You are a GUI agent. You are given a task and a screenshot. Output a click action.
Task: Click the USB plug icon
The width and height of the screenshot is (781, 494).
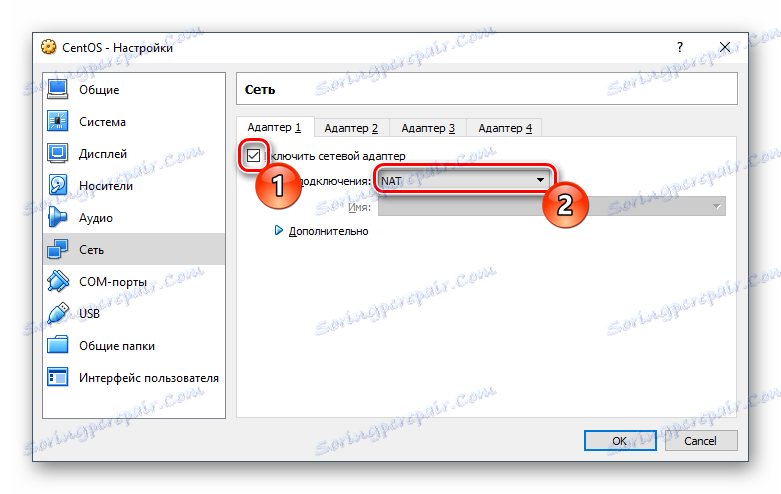point(58,313)
